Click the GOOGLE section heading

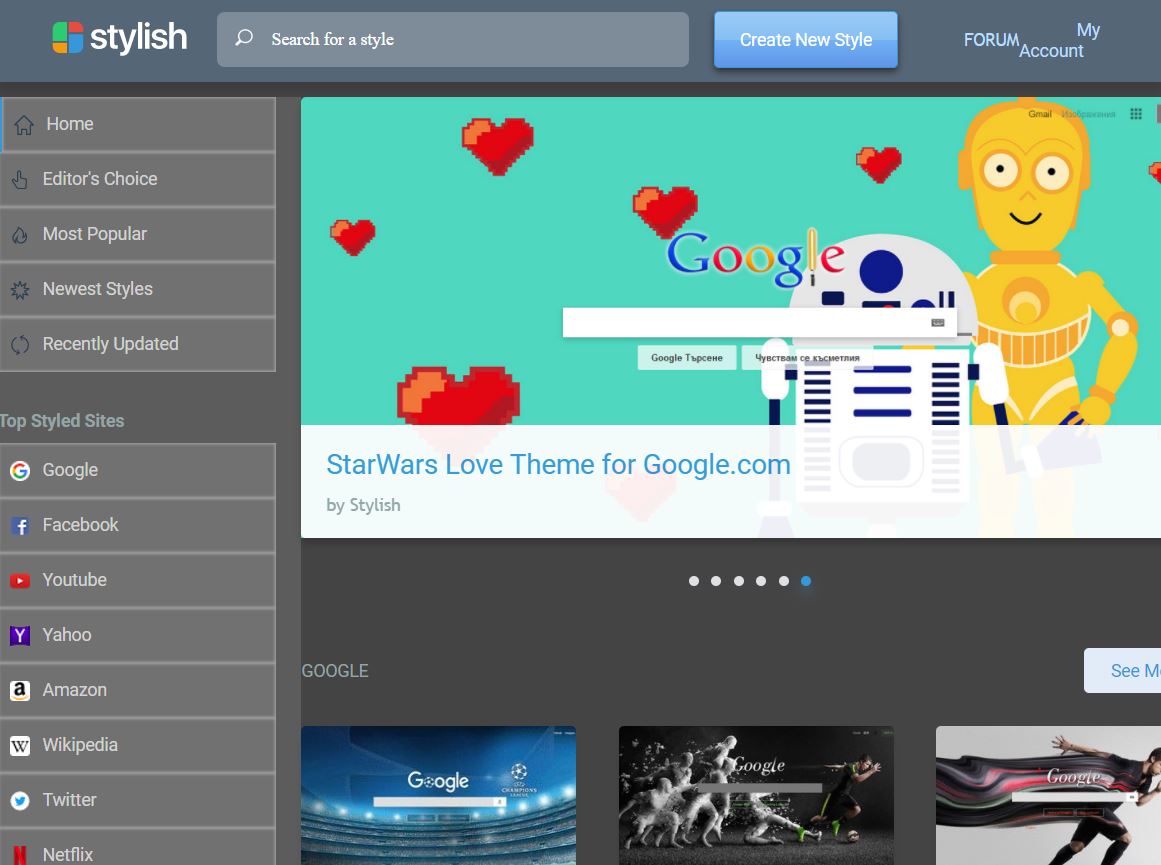coord(335,671)
